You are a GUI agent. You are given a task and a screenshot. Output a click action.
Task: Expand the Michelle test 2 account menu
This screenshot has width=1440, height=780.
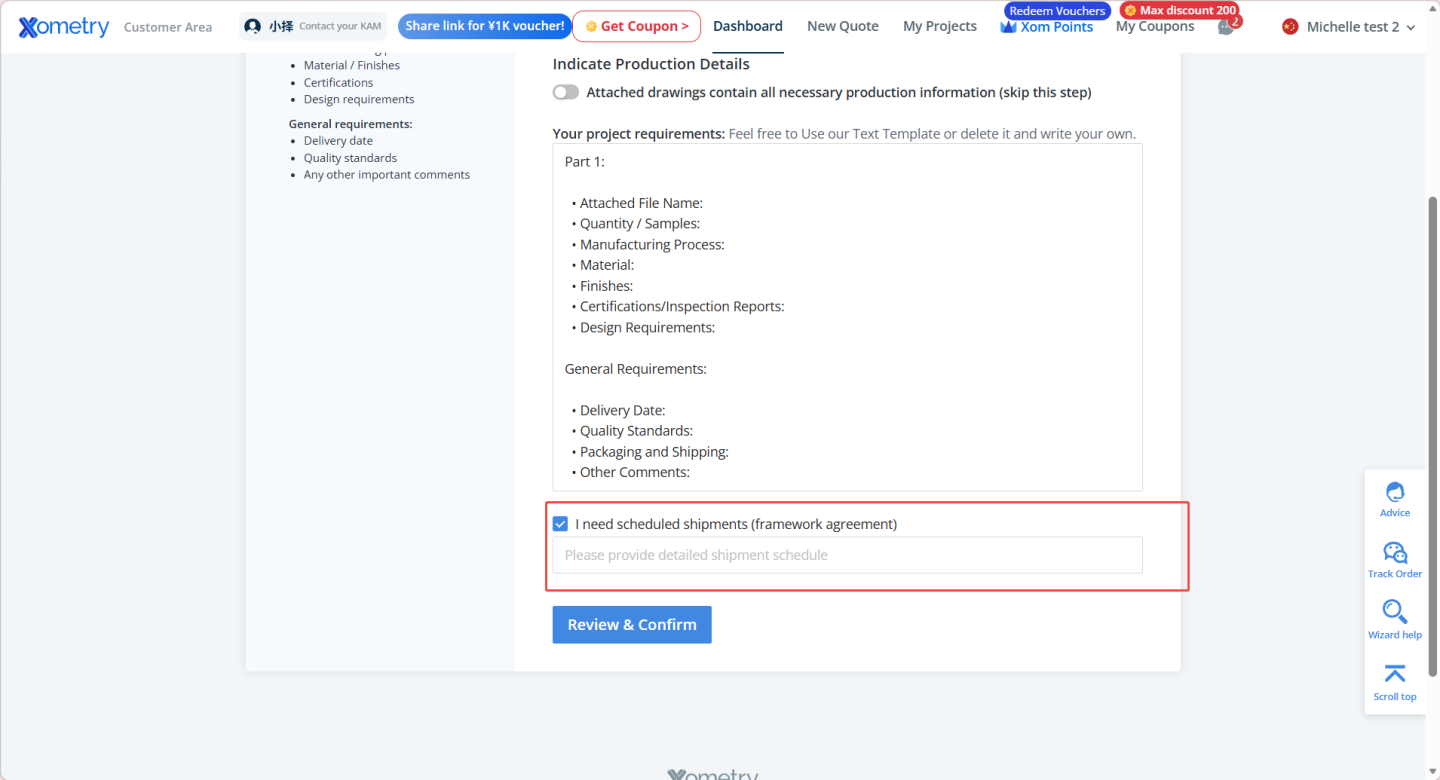(x=1350, y=27)
